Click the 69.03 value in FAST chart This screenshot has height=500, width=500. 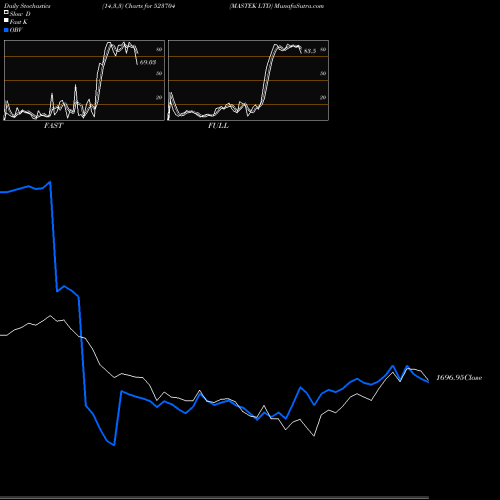pos(148,62)
